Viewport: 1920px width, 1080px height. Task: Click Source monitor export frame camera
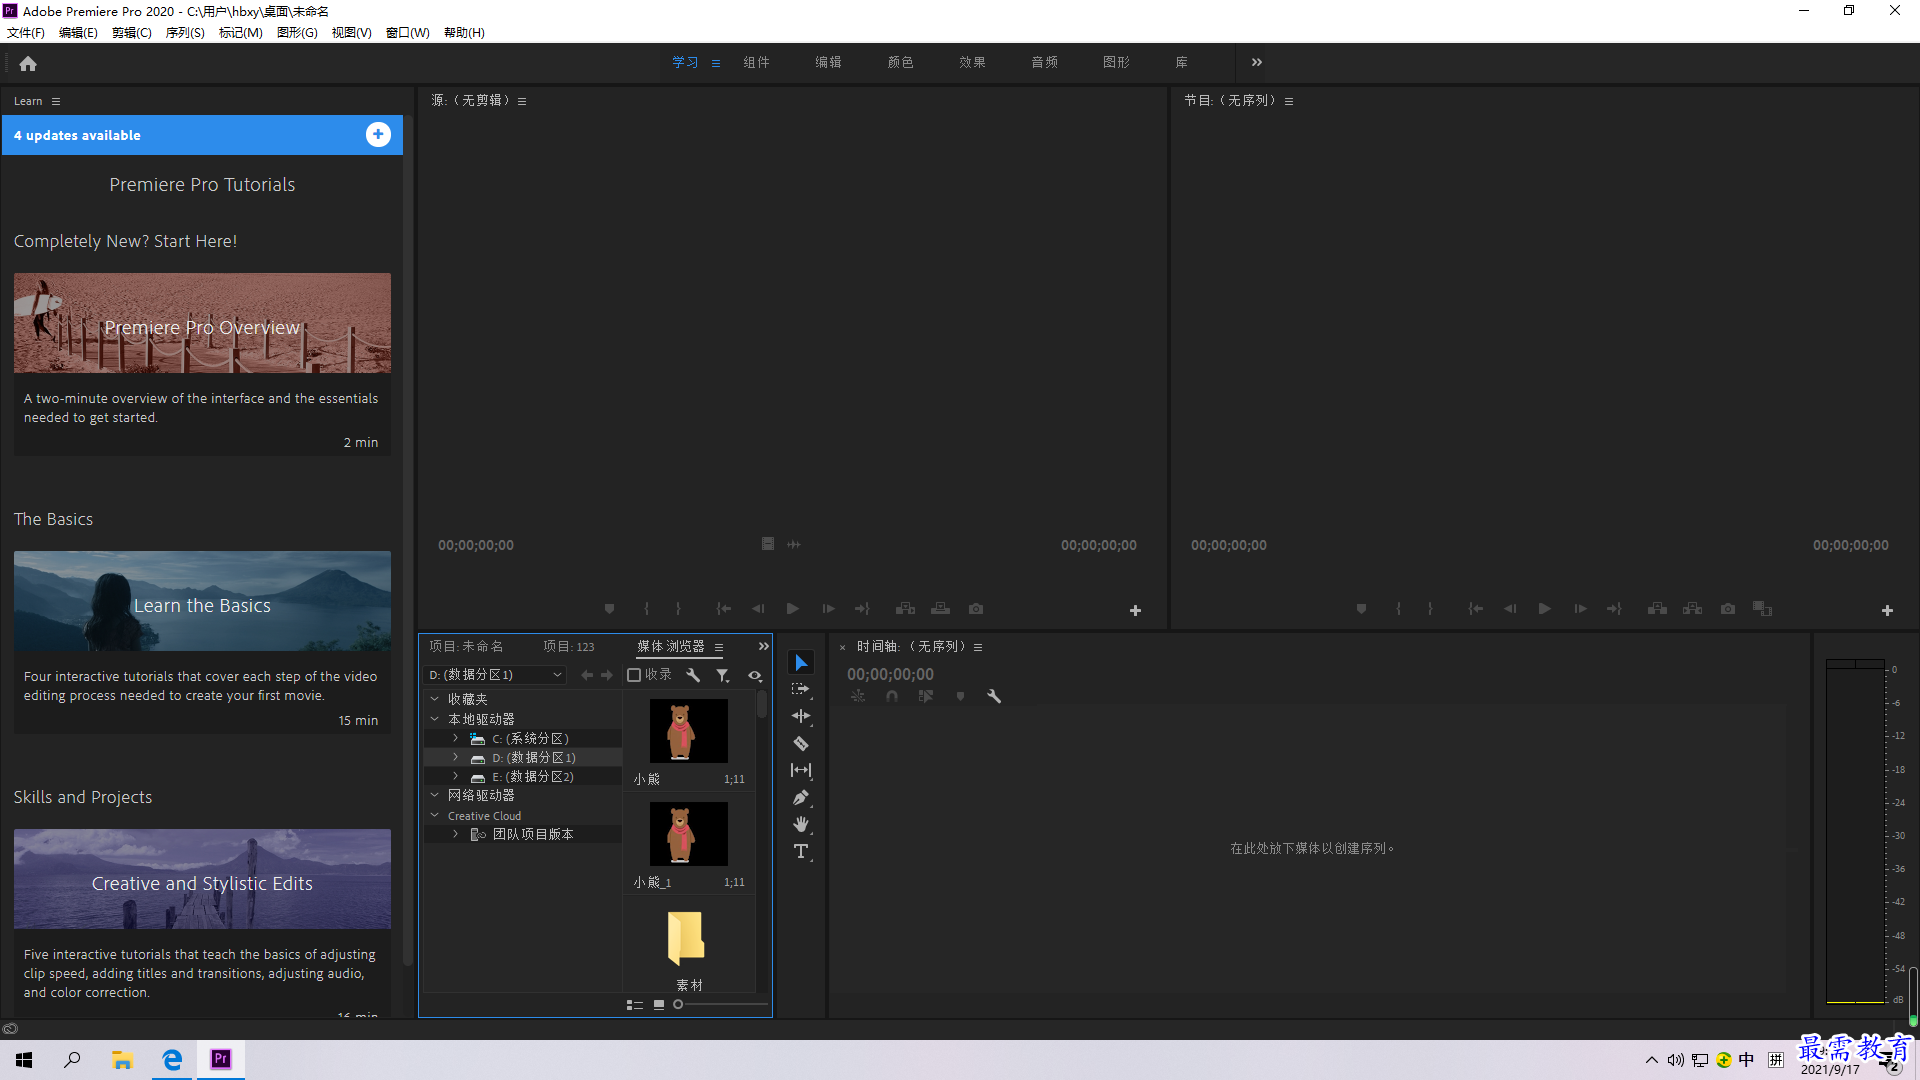coord(976,608)
